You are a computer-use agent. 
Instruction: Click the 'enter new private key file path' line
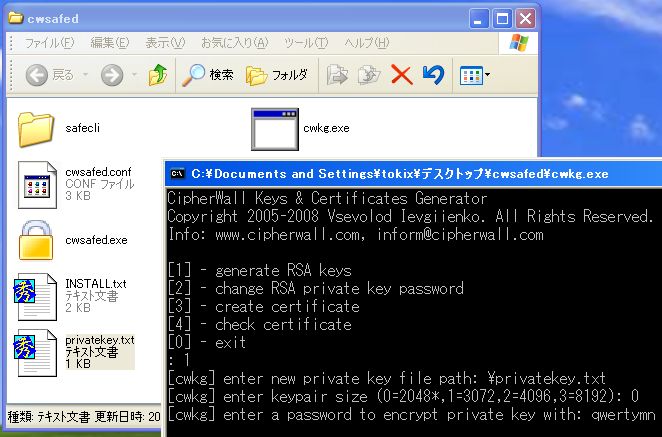[x=386, y=378]
